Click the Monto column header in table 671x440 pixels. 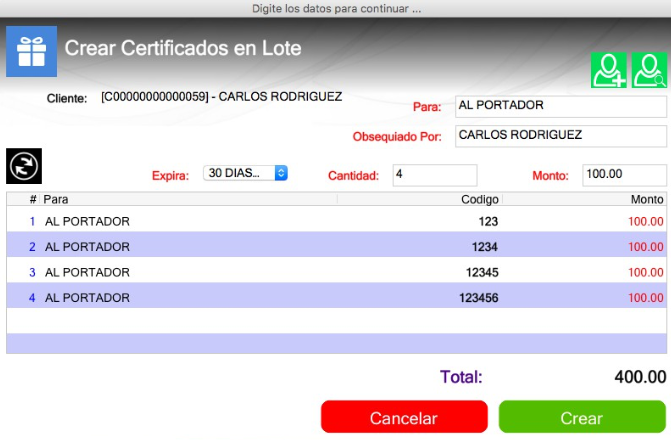[x=585, y=199]
